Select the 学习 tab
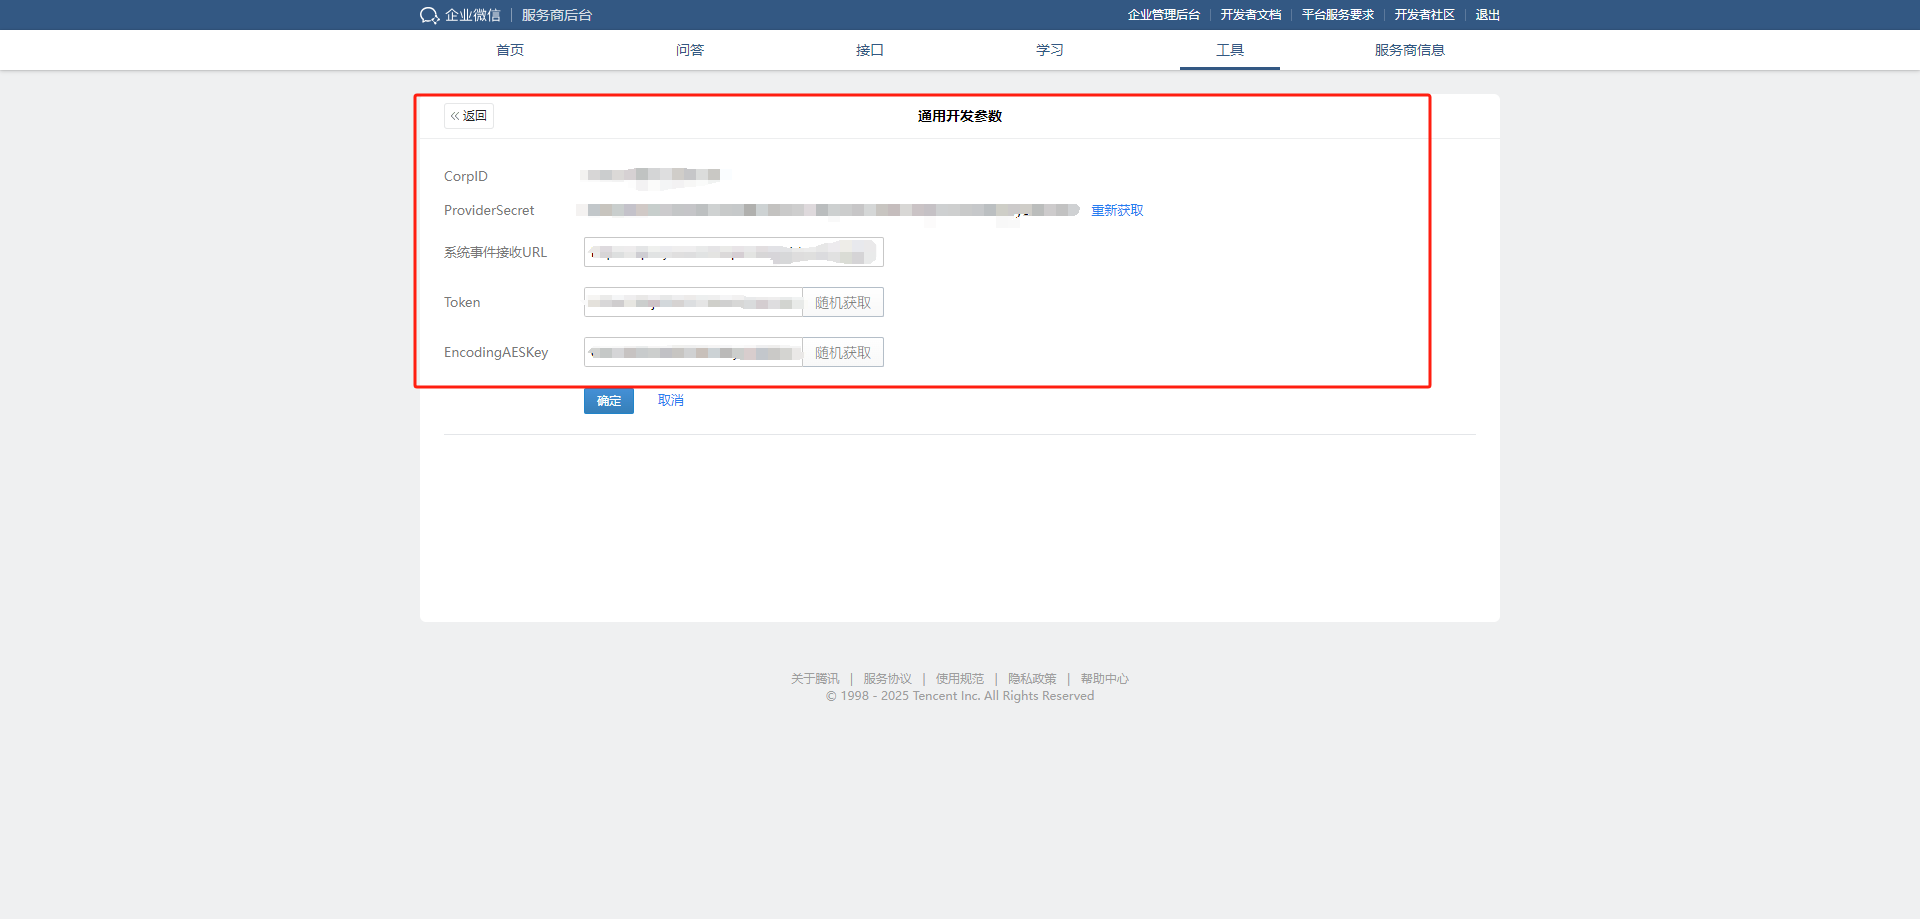This screenshot has height=919, width=1920. pyautogui.click(x=1050, y=50)
